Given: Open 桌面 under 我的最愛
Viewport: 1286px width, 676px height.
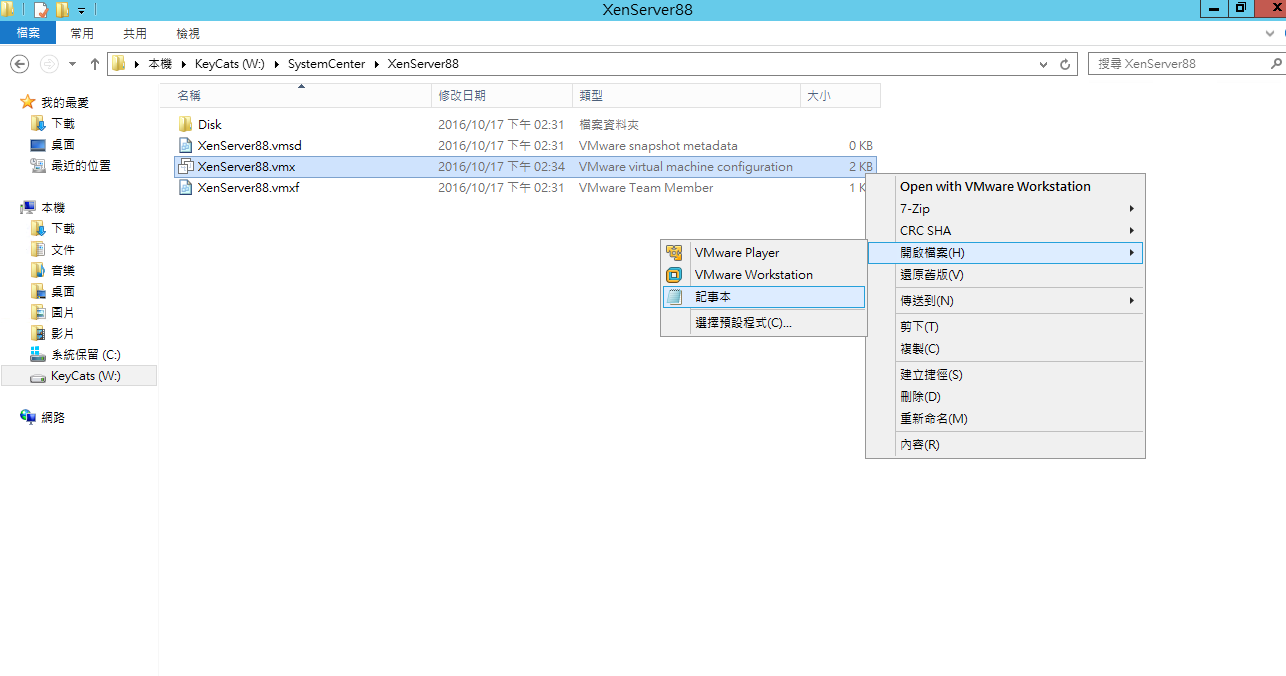Looking at the screenshot, I should (63, 144).
